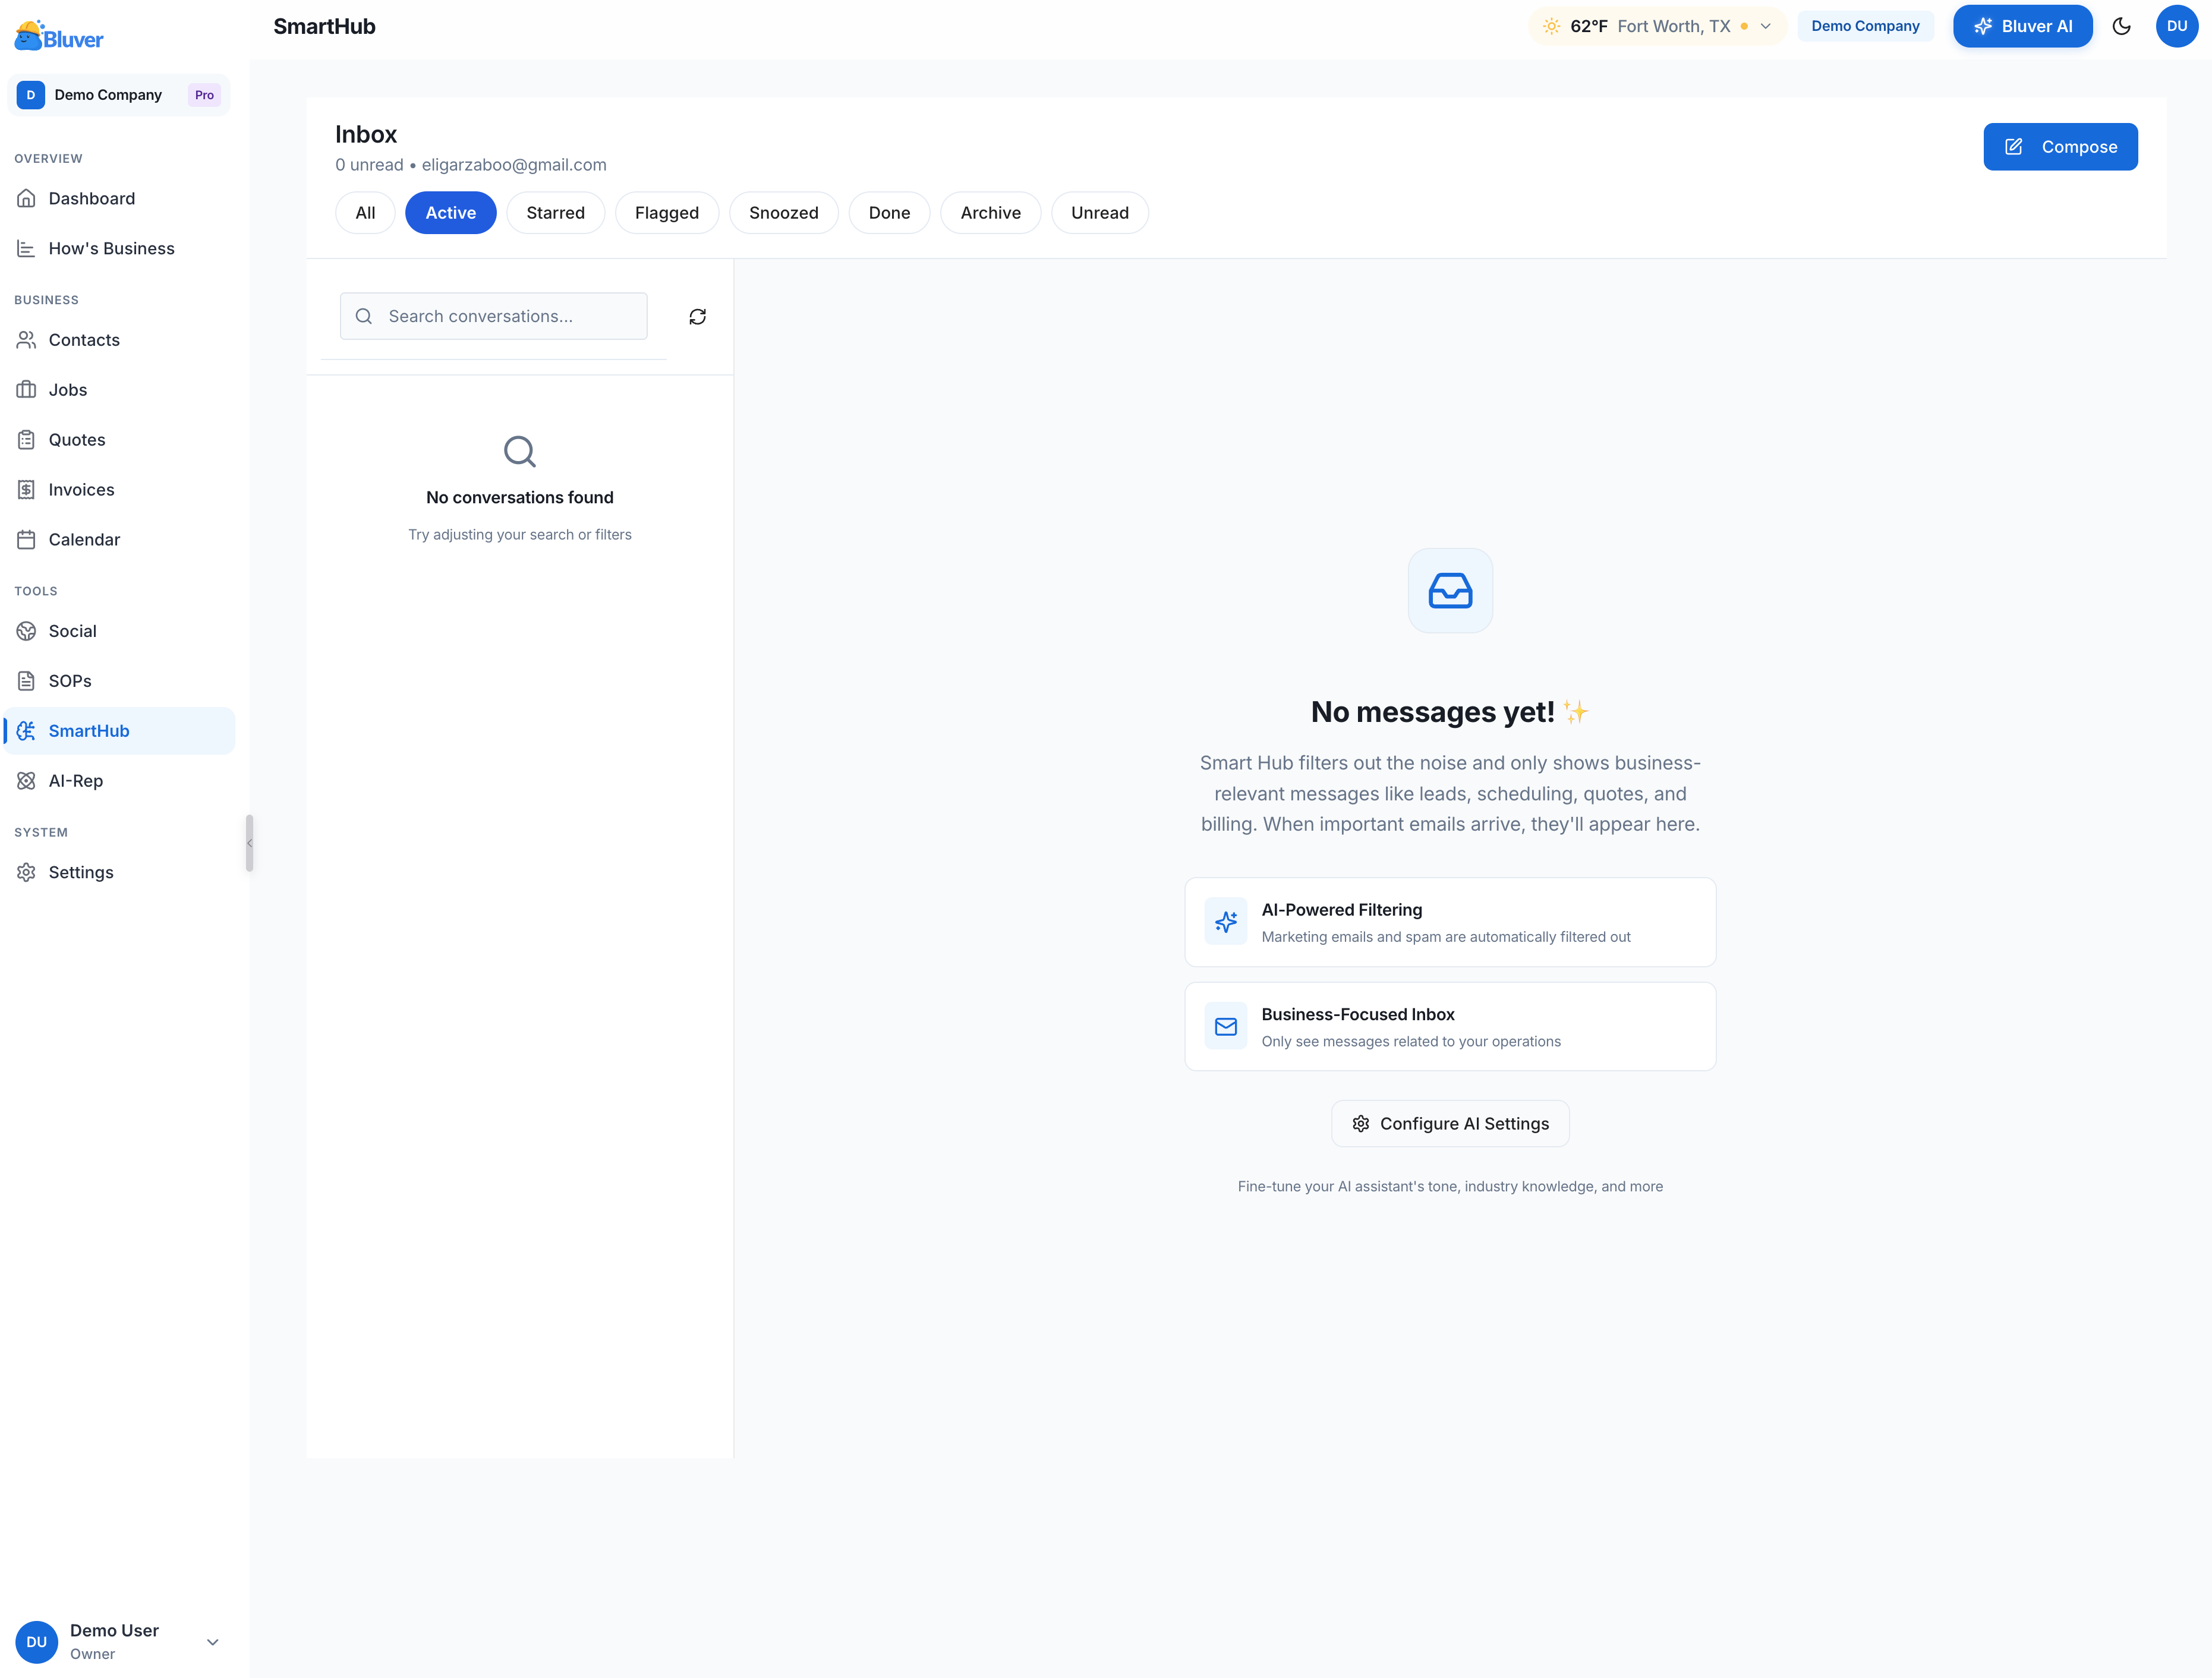Click the Demo Company header badge

pos(1866,26)
